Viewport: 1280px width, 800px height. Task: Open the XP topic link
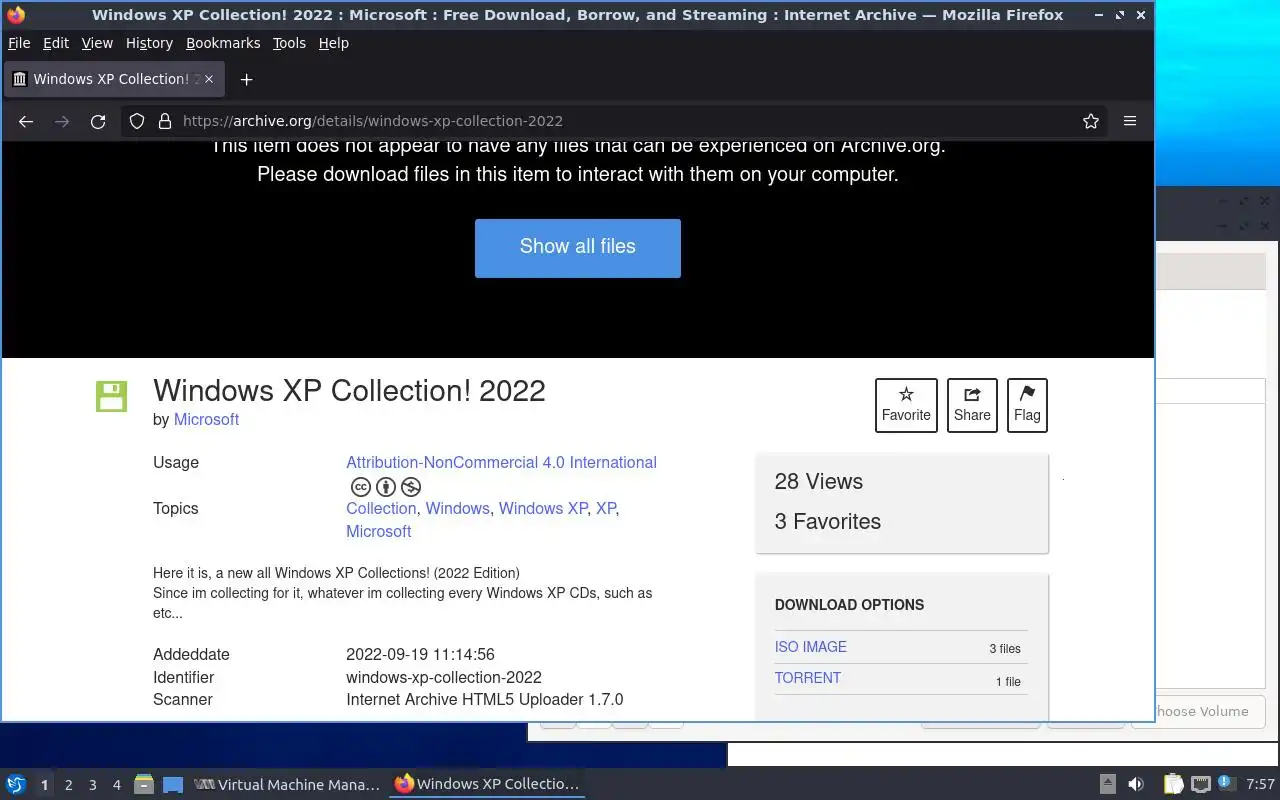click(606, 508)
